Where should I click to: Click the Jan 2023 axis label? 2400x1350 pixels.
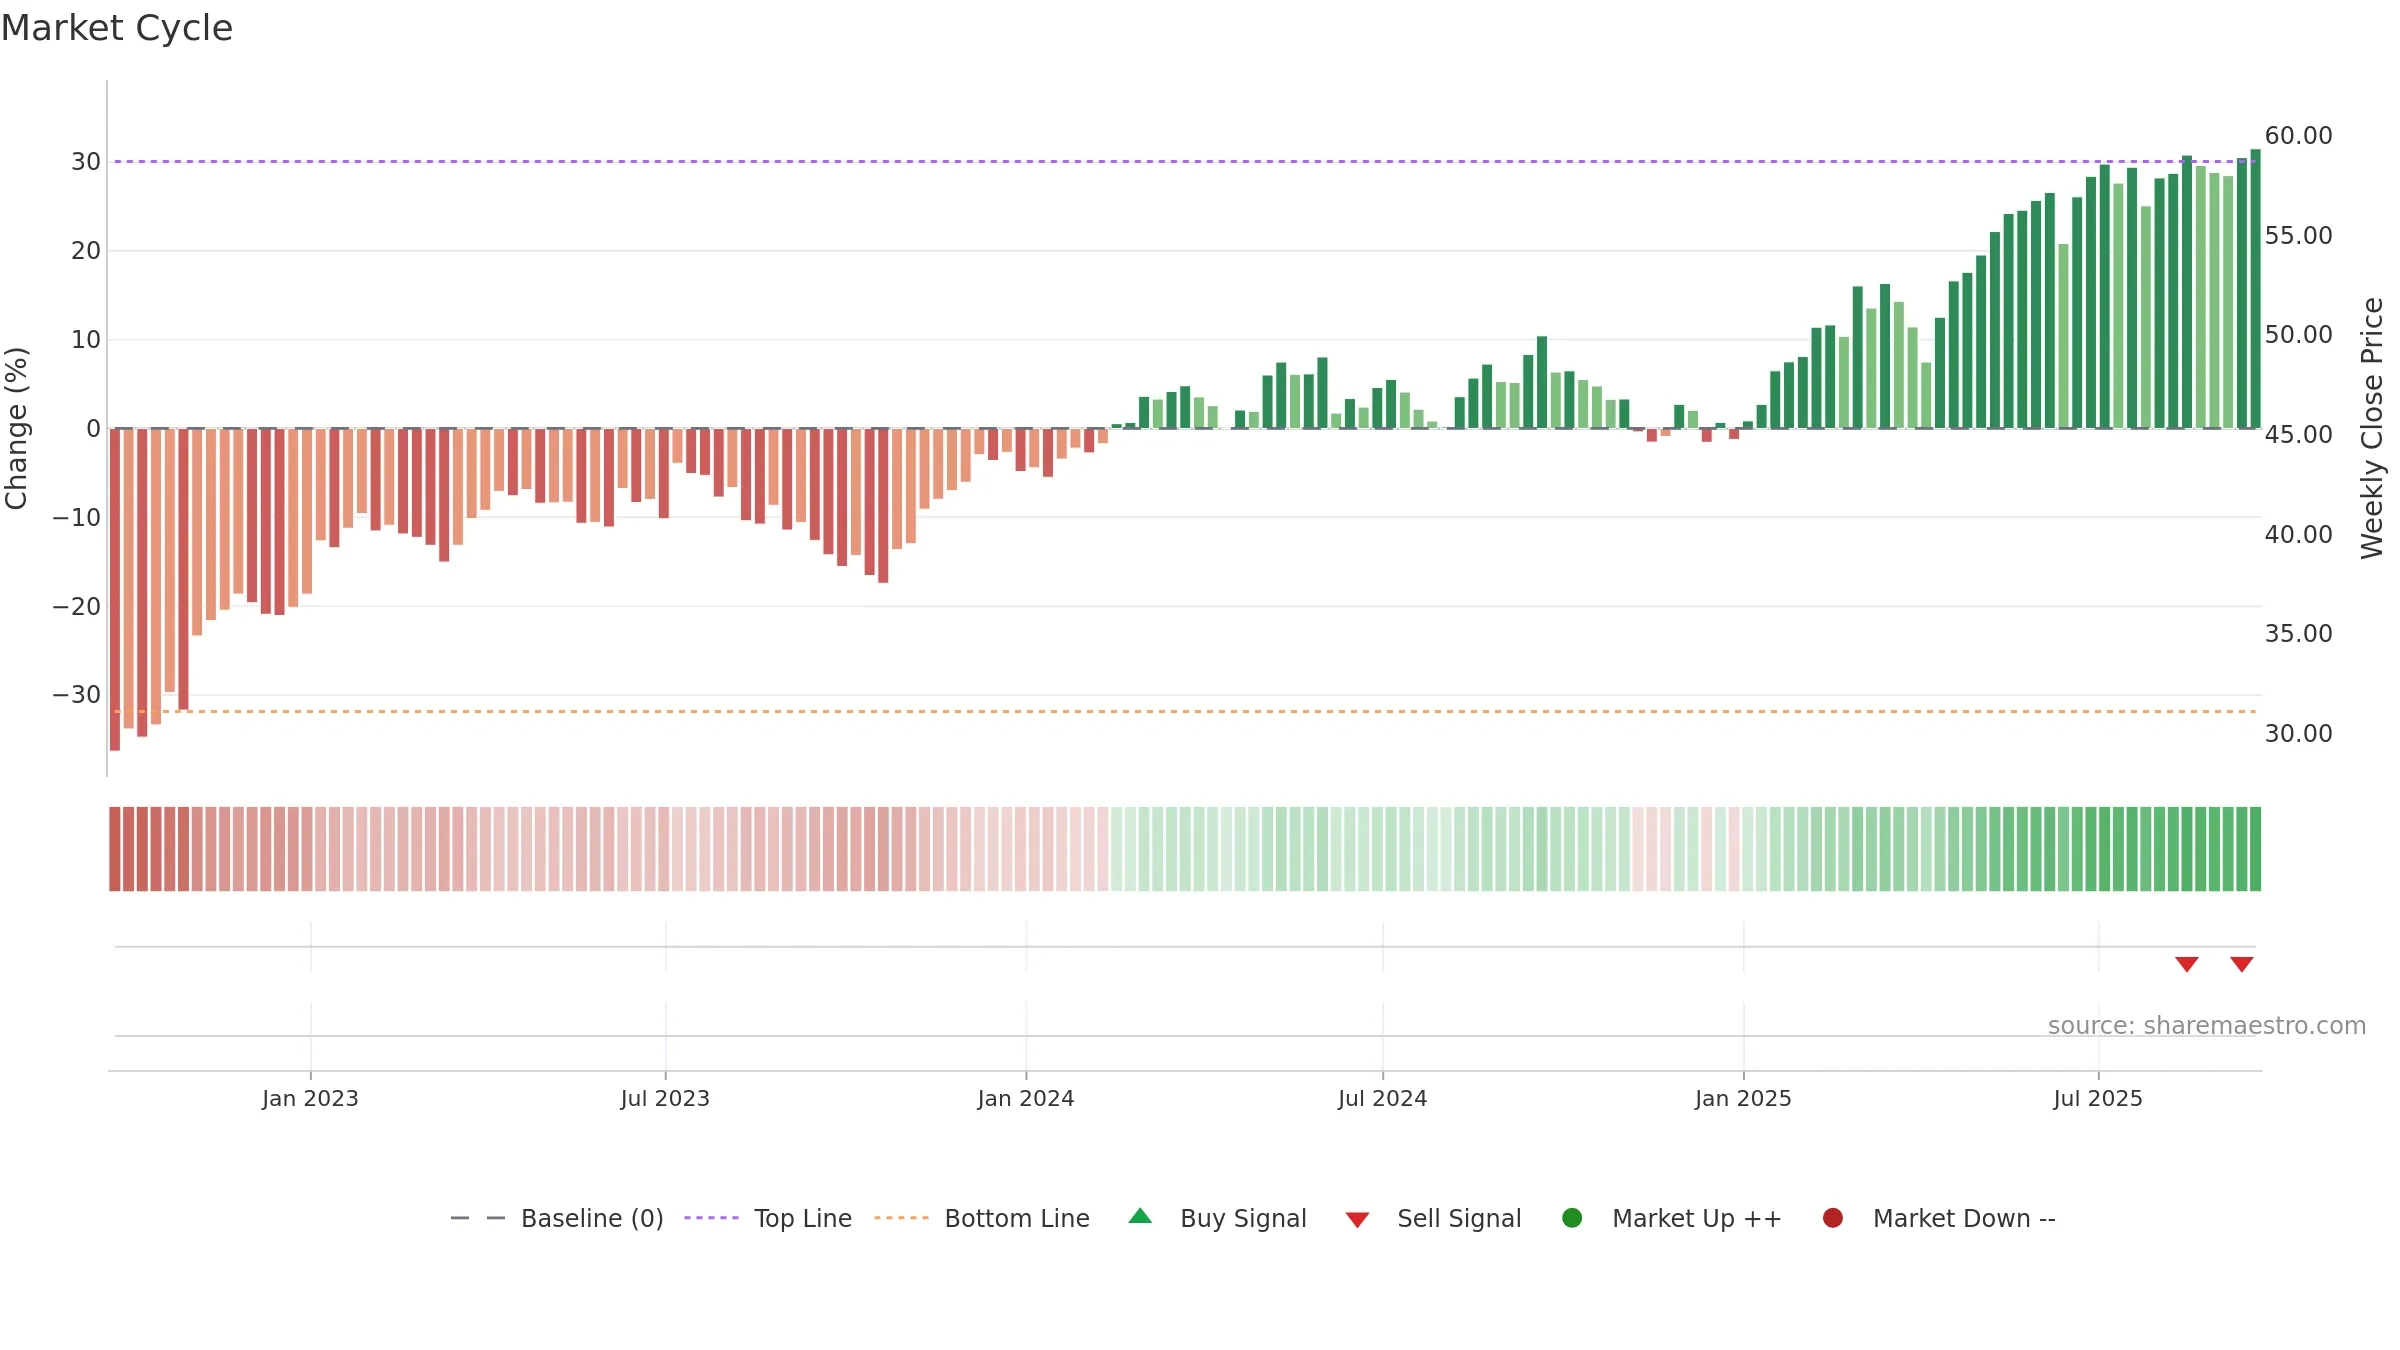(310, 1099)
